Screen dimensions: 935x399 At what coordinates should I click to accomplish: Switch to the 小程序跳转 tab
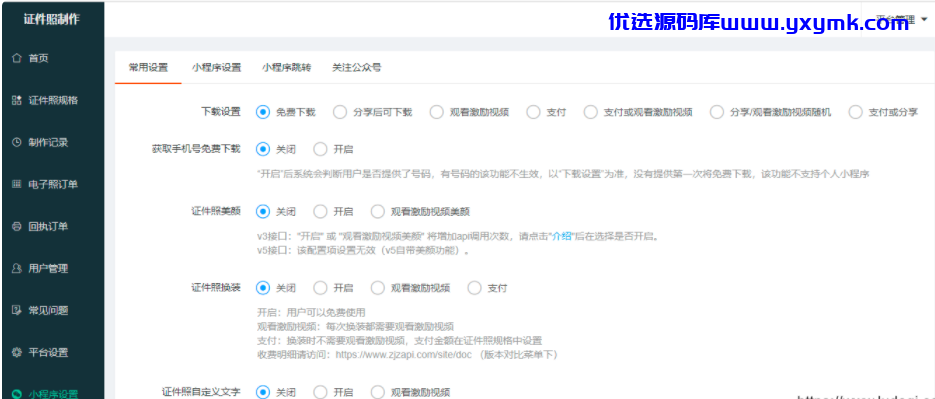click(286, 67)
